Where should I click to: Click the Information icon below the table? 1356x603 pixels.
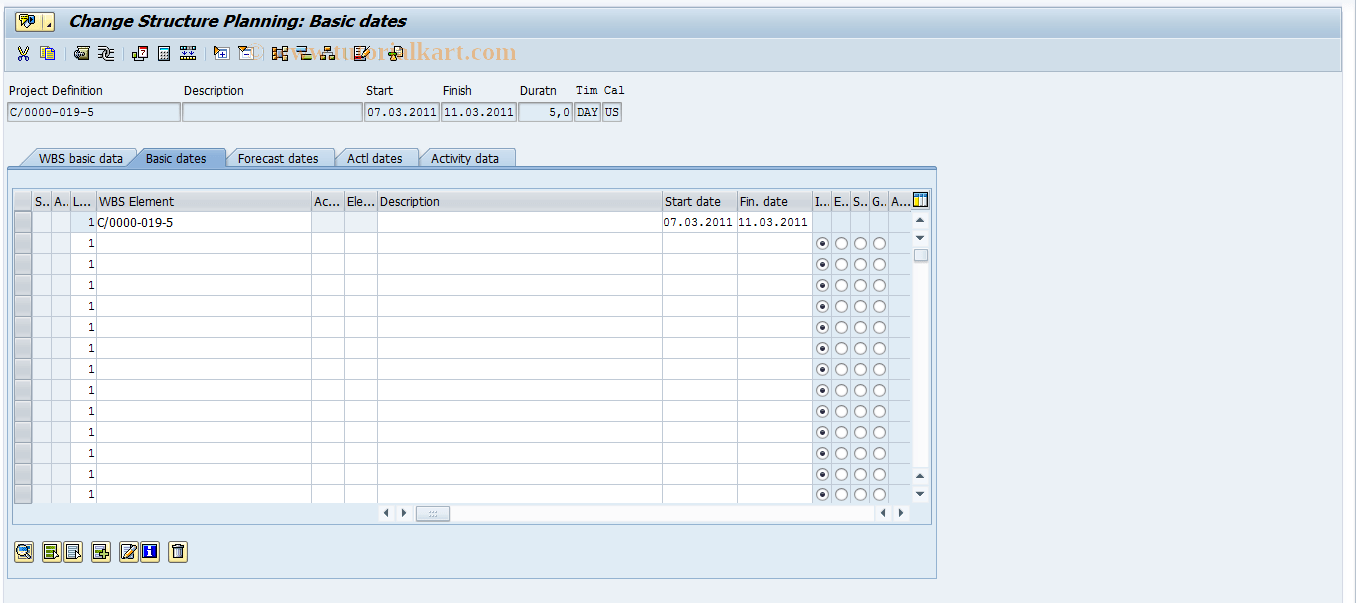point(148,552)
